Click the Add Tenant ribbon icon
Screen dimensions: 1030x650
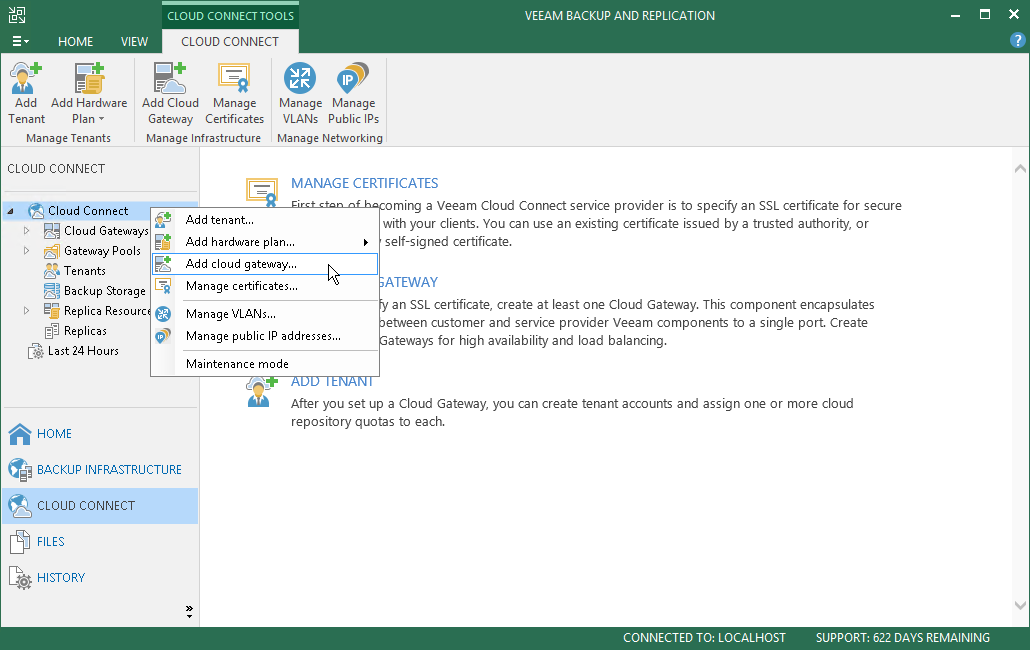tap(26, 79)
